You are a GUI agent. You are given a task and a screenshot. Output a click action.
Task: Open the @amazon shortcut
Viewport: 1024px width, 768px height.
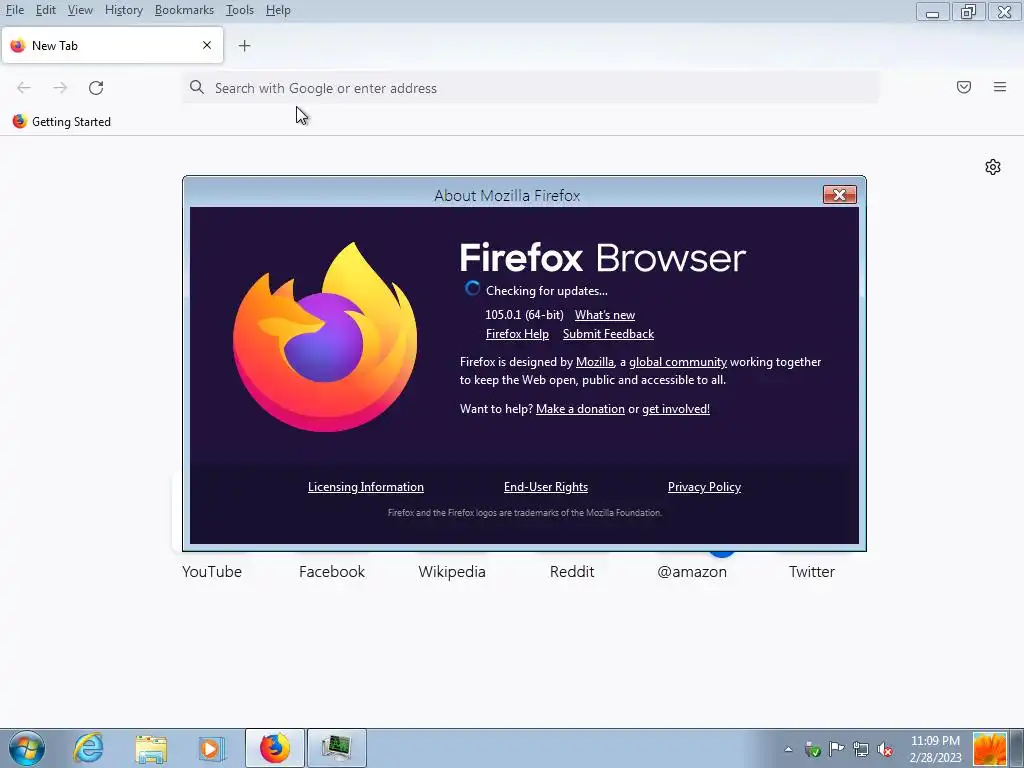(x=692, y=571)
